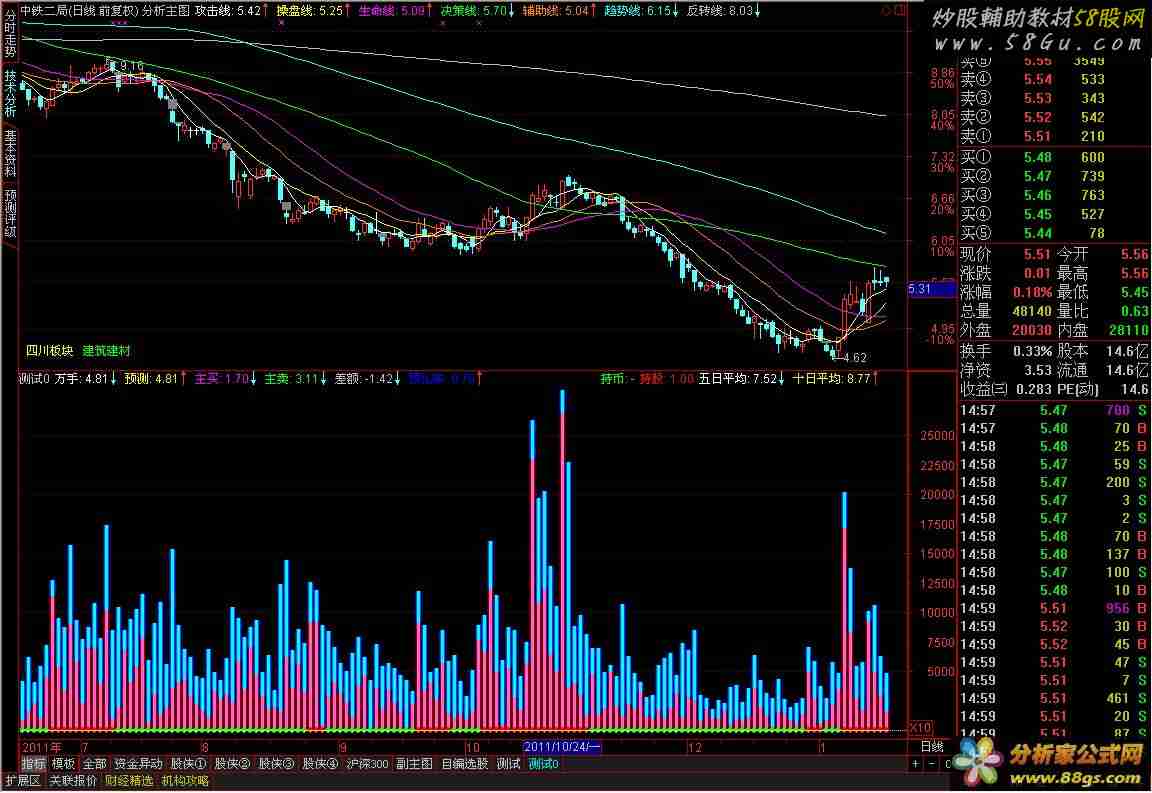Click the PE(动) 14.6 quote field
This screenshot has height=793, width=1152.
1103,389
